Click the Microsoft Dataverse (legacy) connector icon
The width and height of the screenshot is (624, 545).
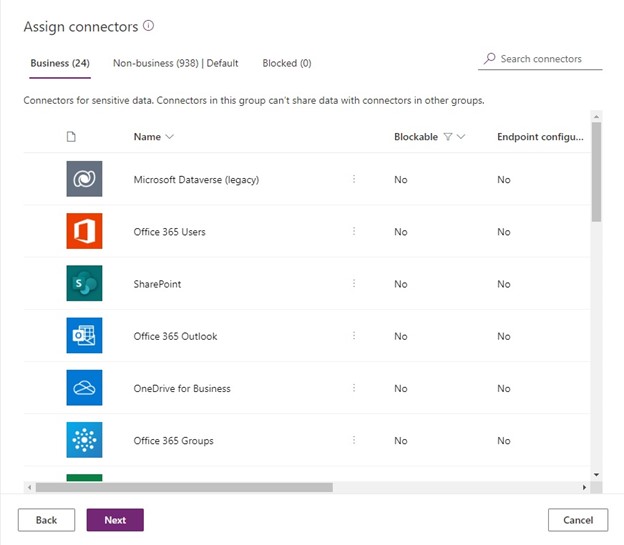pos(84,180)
